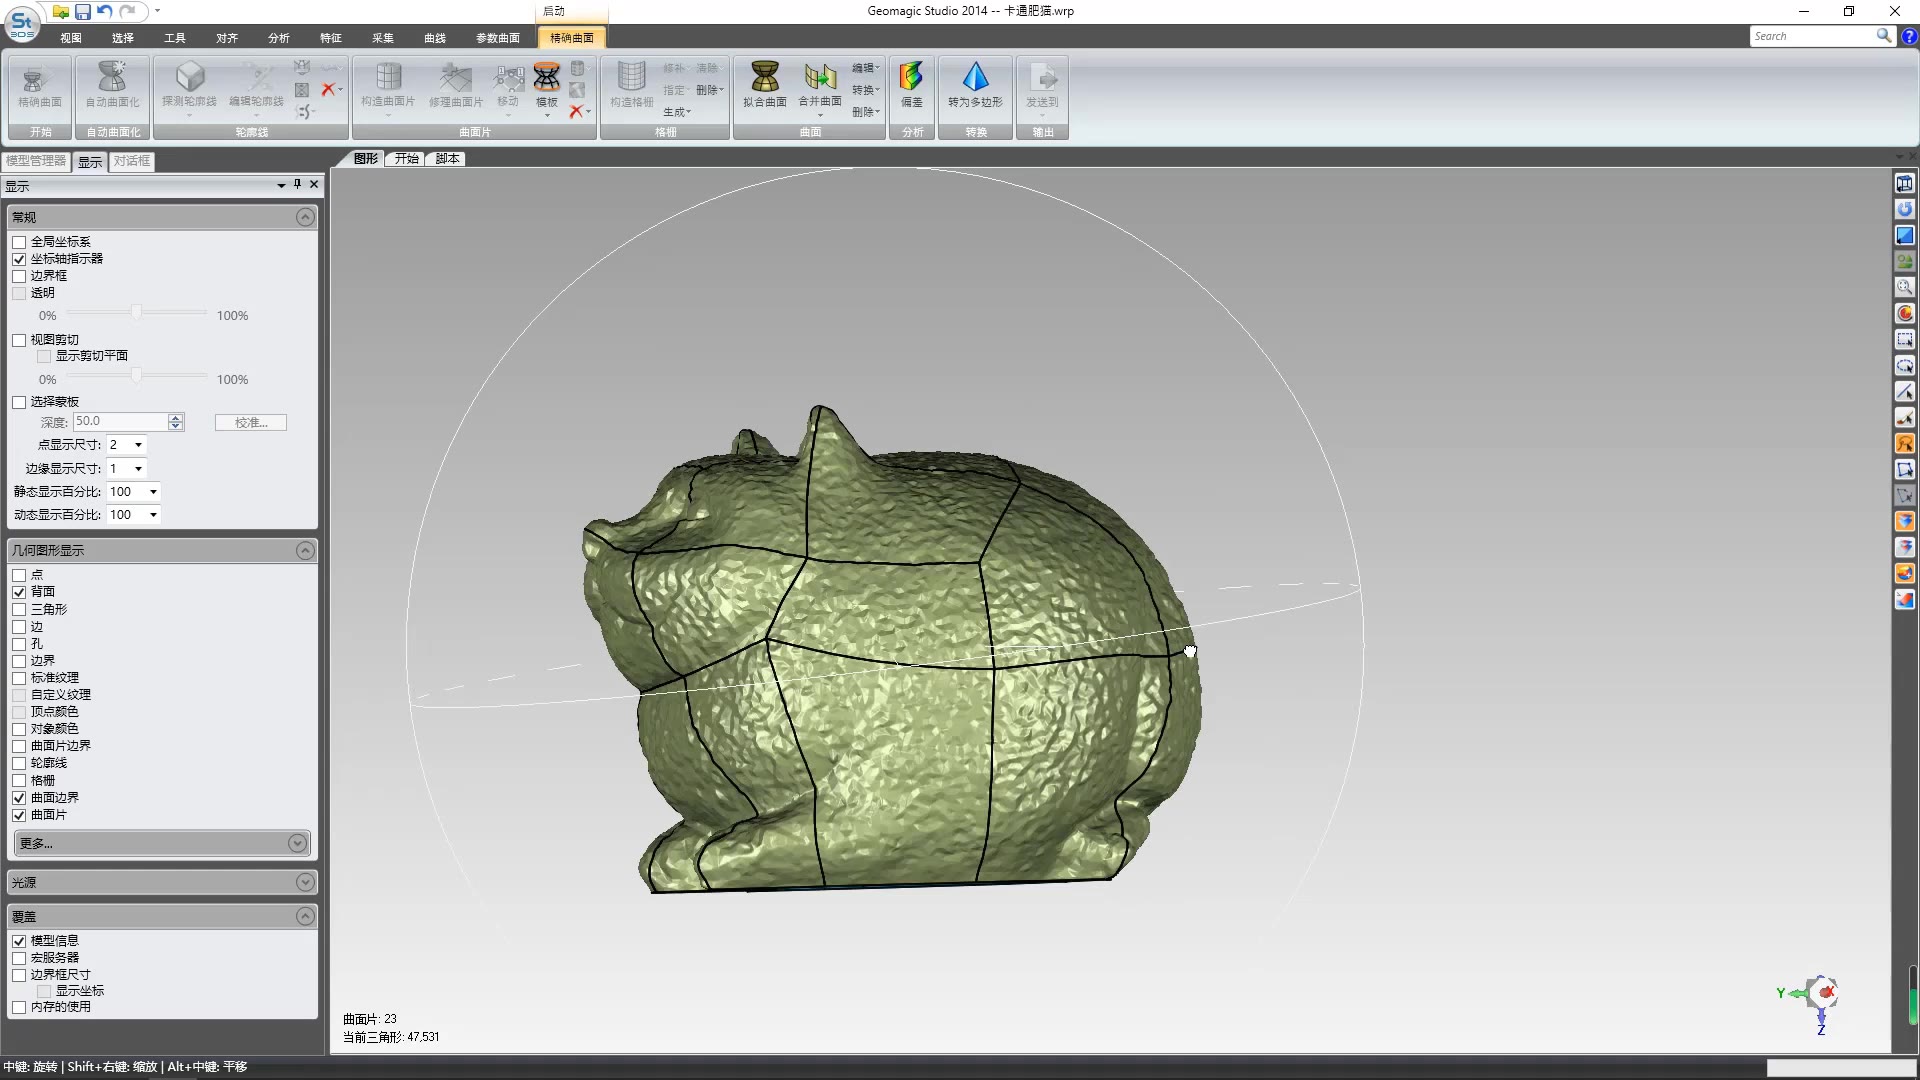
Task: Save the file with the floppy disk icon
Action: (83, 12)
